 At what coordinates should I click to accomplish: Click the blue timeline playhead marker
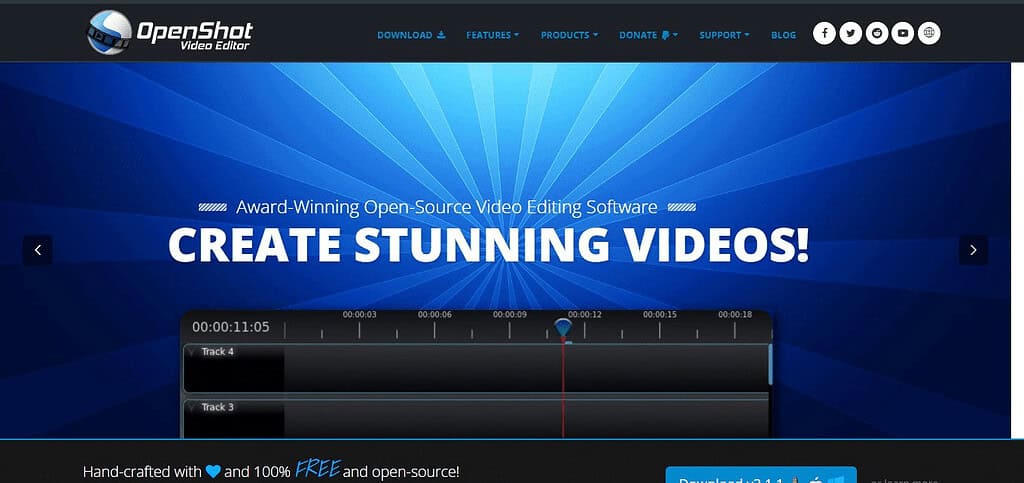pos(563,328)
